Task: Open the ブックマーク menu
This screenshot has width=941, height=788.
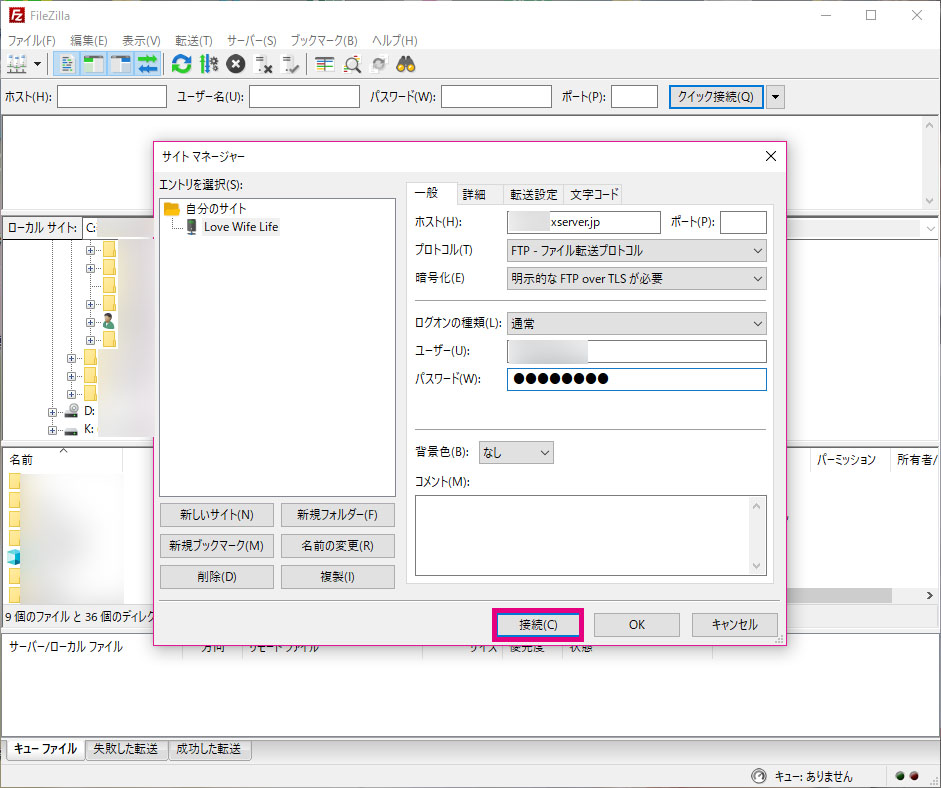Action: [322, 40]
